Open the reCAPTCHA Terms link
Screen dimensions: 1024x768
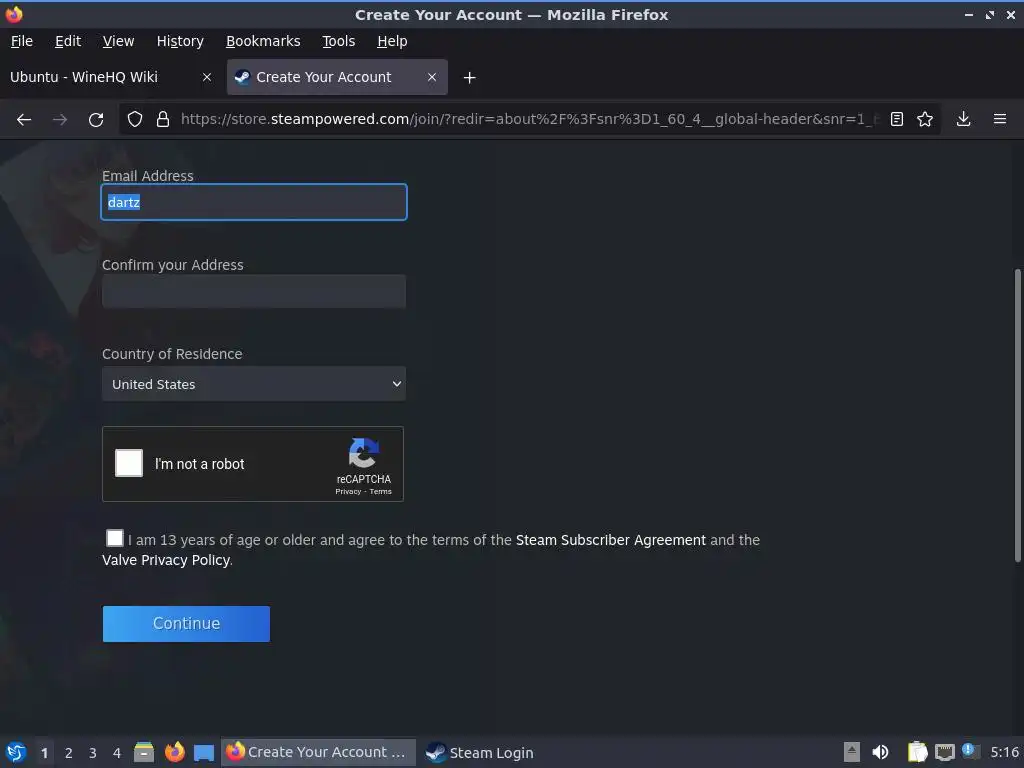pyautogui.click(x=381, y=492)
